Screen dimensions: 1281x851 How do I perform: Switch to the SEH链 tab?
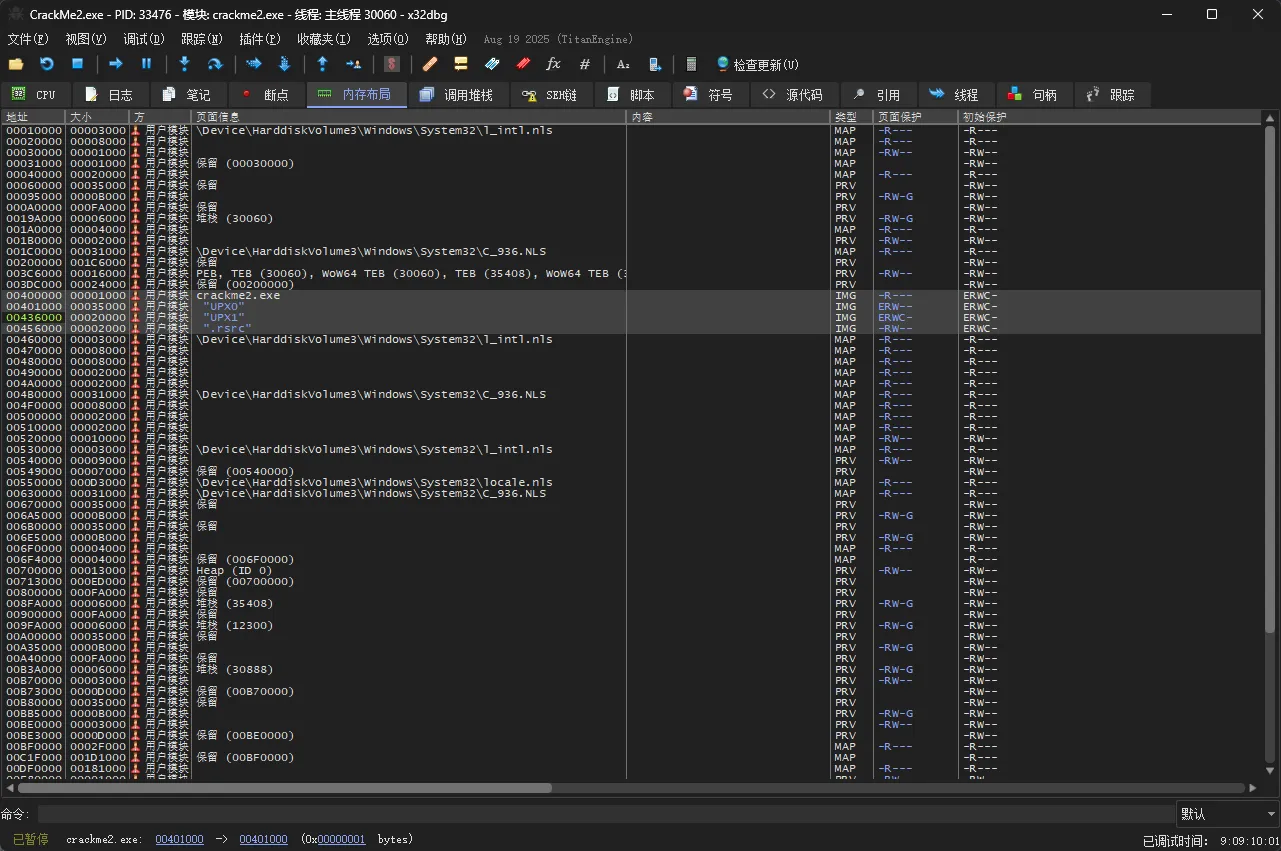(x=552, y=95)
